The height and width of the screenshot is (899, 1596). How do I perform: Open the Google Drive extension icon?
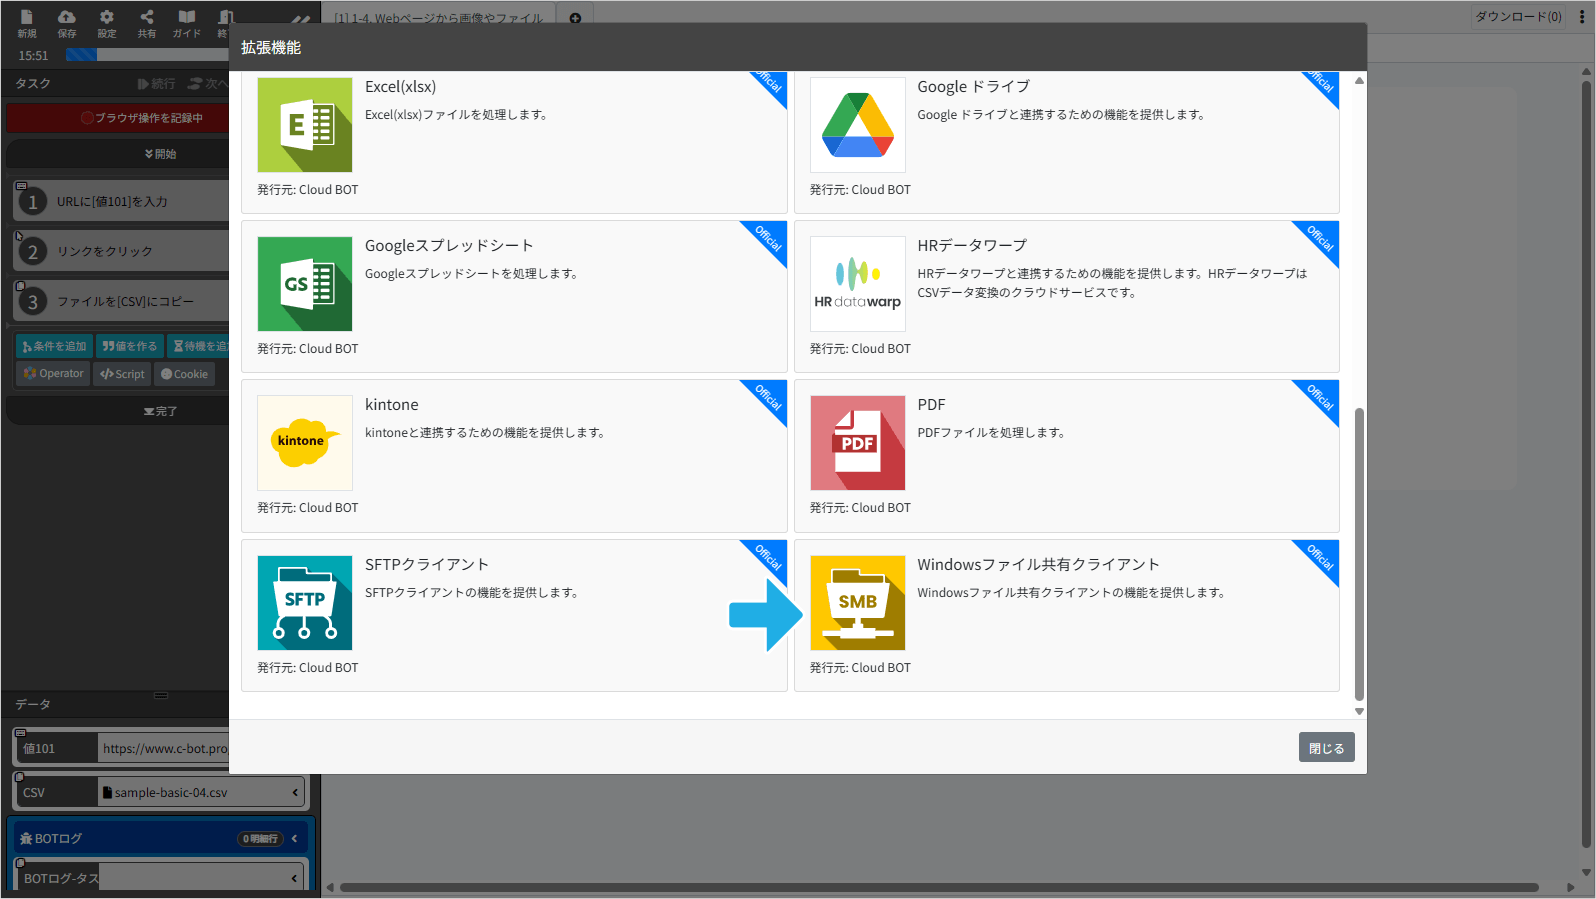[x=858, y=125]
